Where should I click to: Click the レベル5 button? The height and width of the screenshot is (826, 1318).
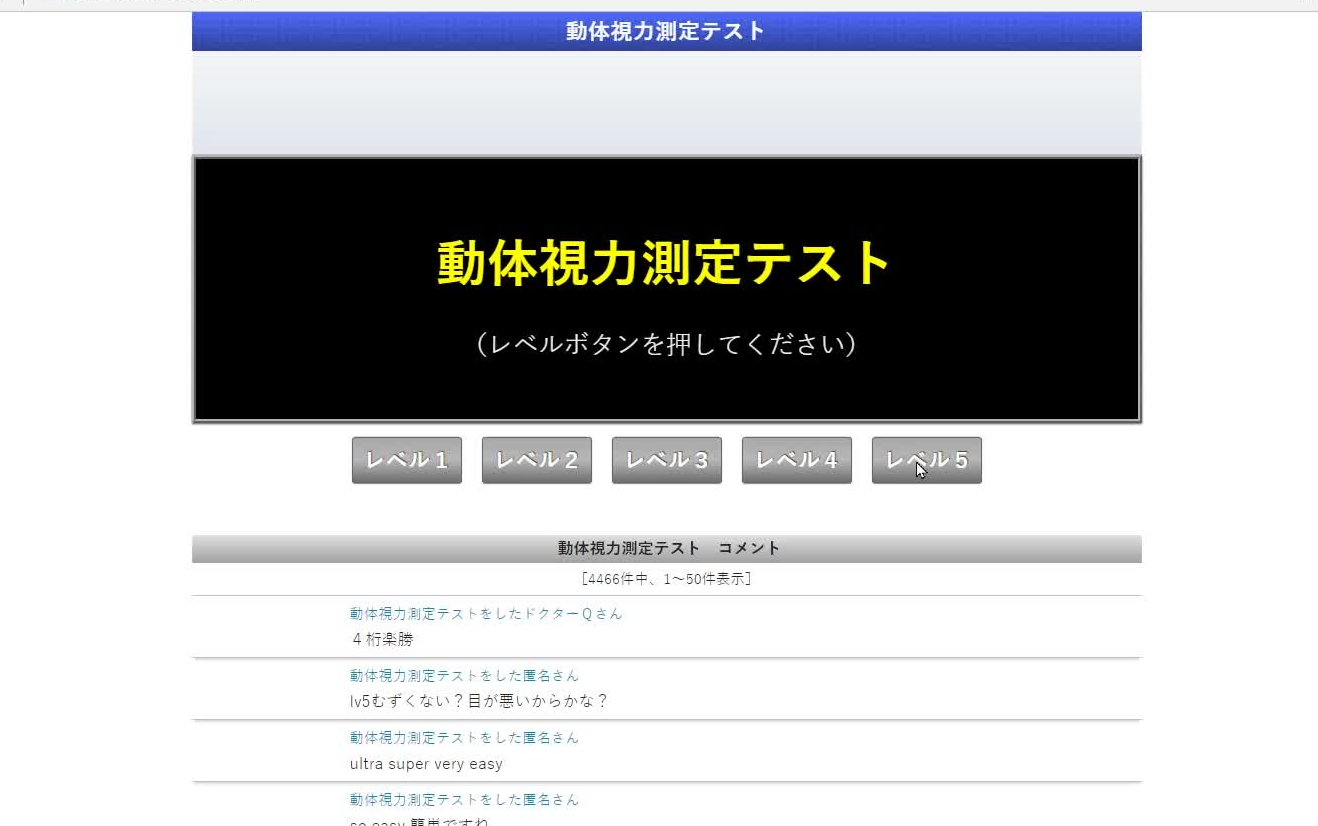(927, 460)
